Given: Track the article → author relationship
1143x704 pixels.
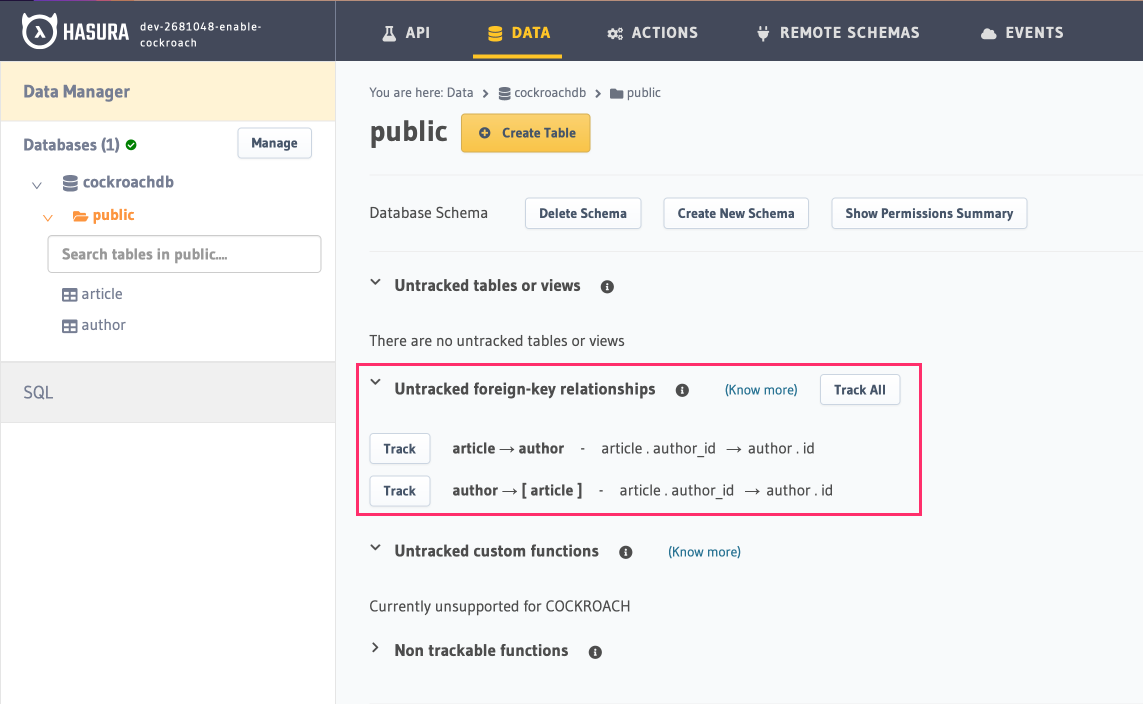Looking at the screenshot, I should coord(399,449).
